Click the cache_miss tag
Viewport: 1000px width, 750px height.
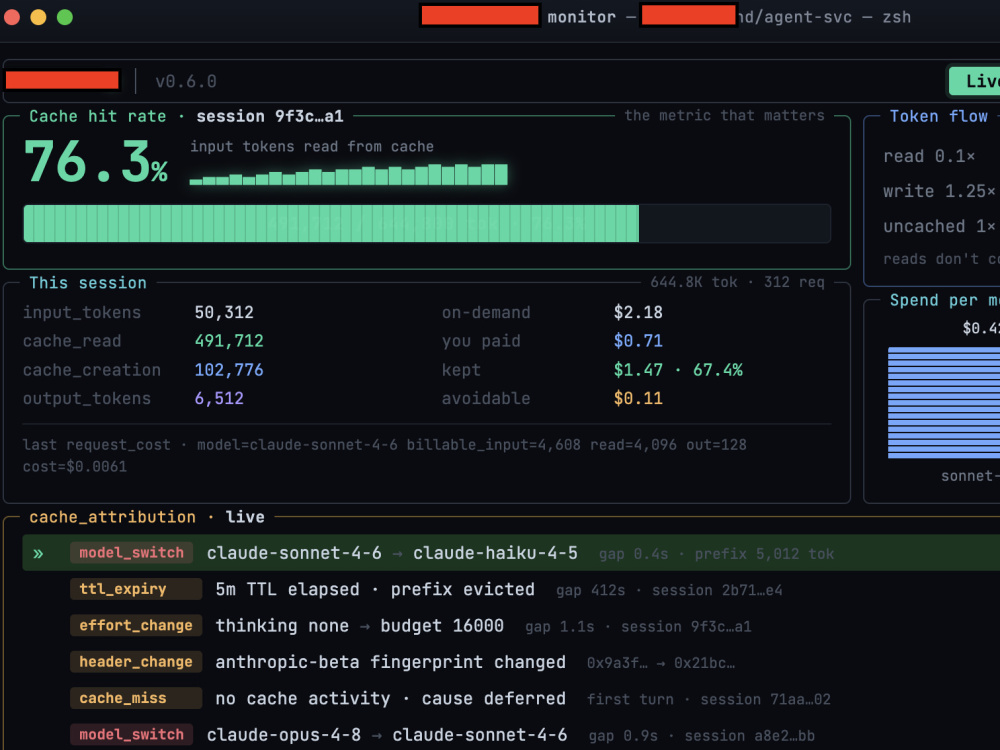pos(136,698)
